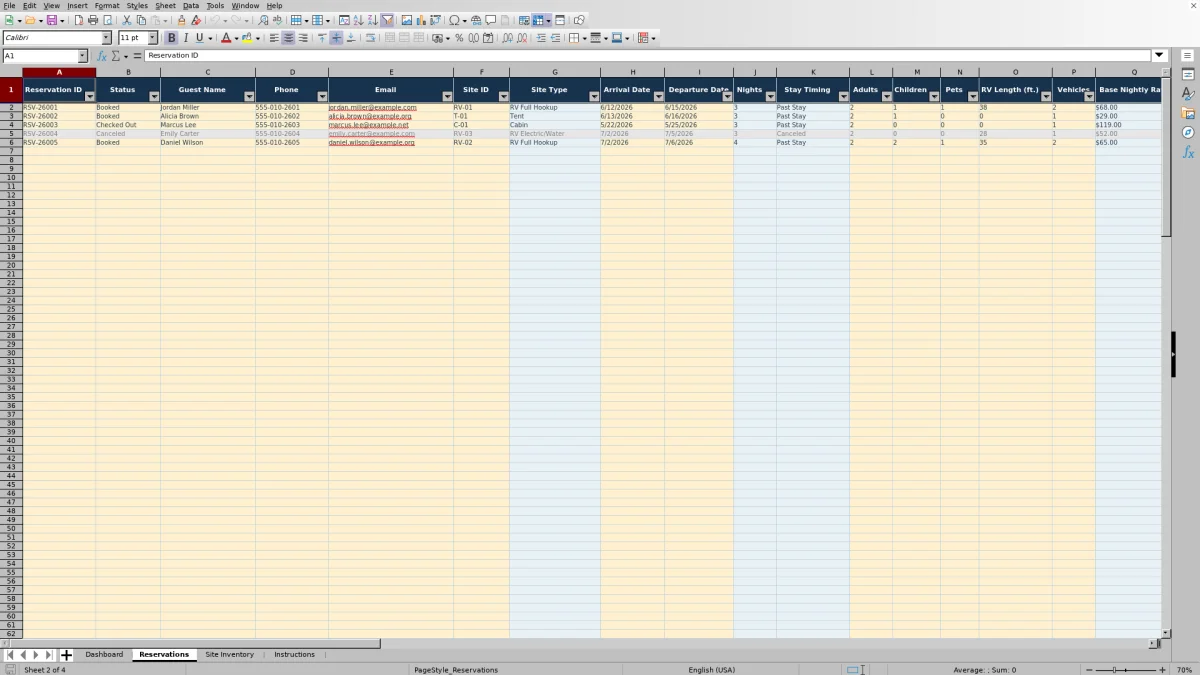Viewport: 1200px width, 675px height.
Task: Insert an image with the picture icon
Action: [x=406, y=20]
